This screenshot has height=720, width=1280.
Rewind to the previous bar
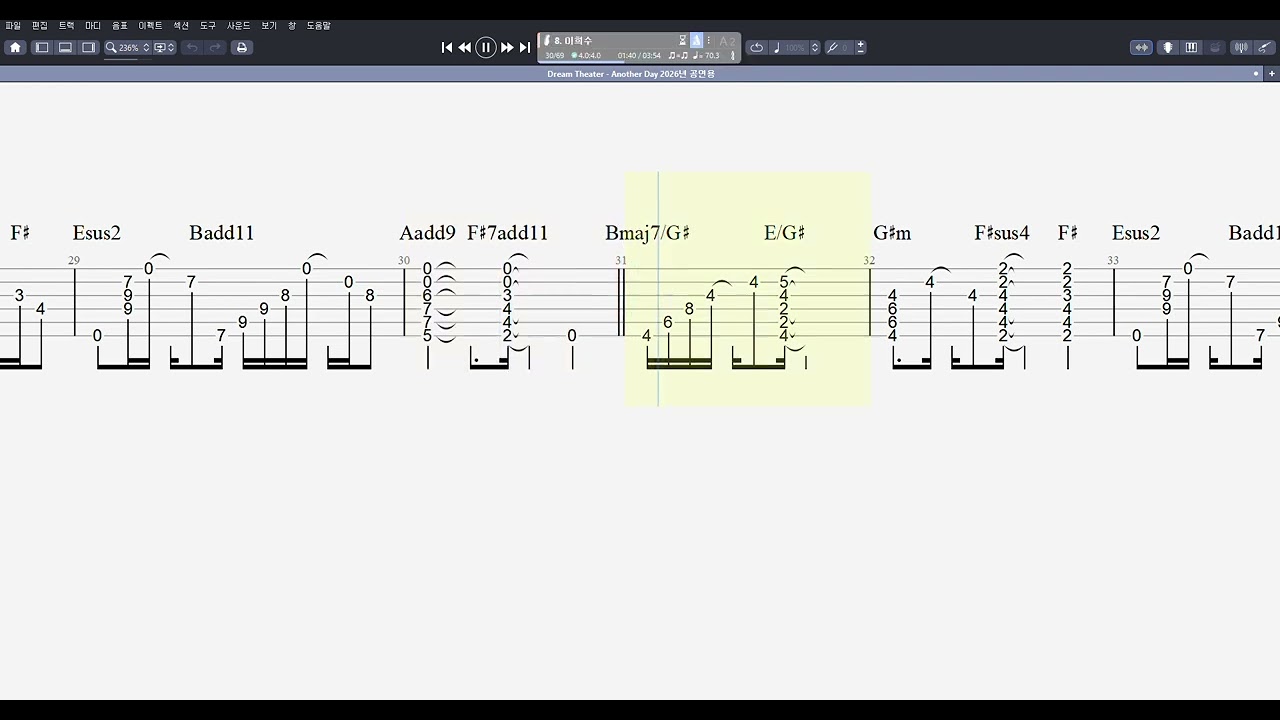[x=465, y=47]
